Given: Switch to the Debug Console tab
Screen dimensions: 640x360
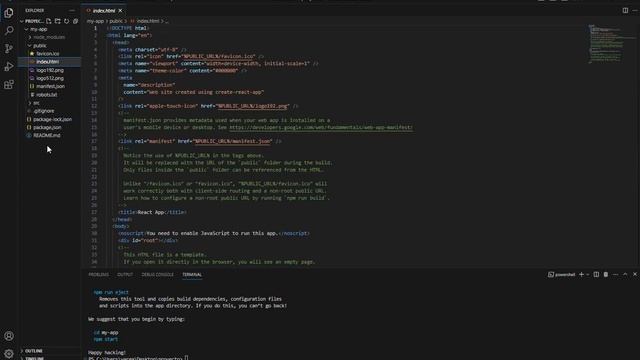Looking at the screenshot, I should tap(157, 275).
